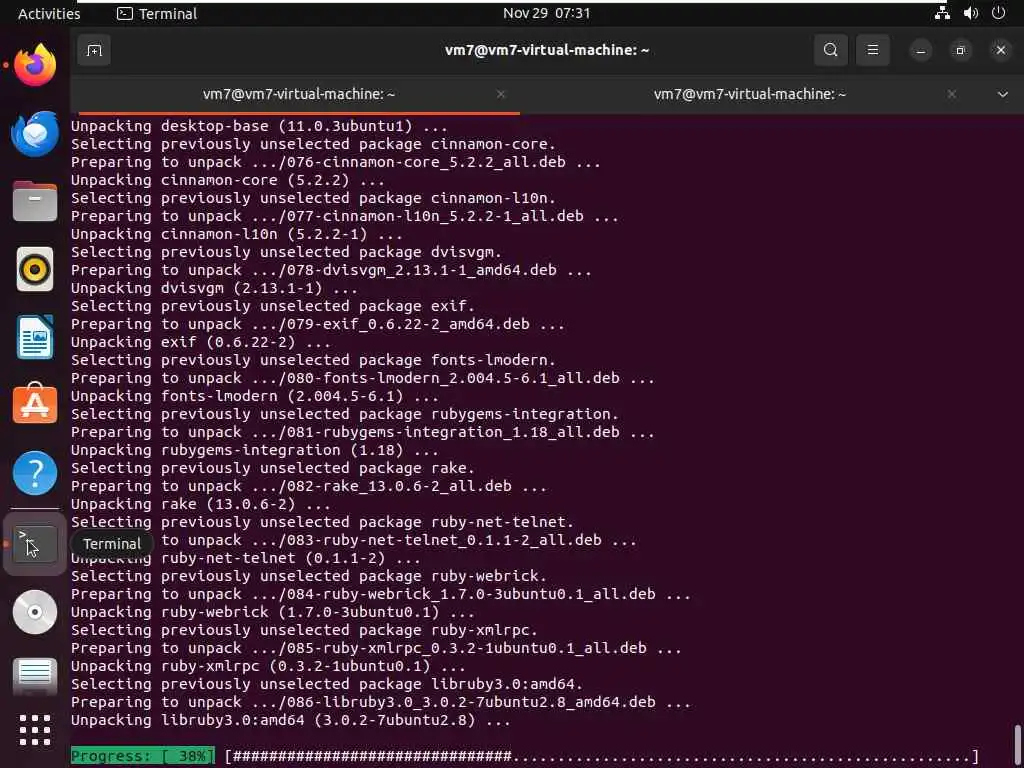
Task: Launch Thunderbird Mail from the dock
Action: (35, 133)
